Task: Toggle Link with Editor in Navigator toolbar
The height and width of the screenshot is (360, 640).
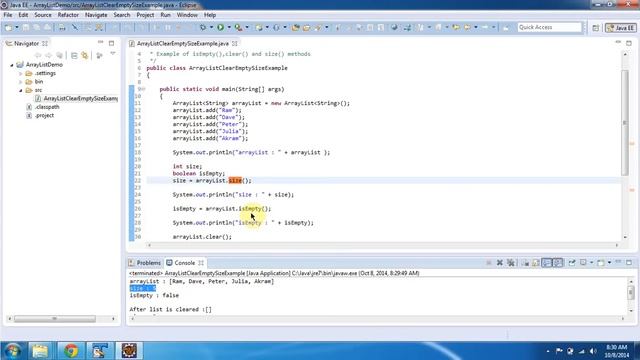Action: tap(85, 56)
